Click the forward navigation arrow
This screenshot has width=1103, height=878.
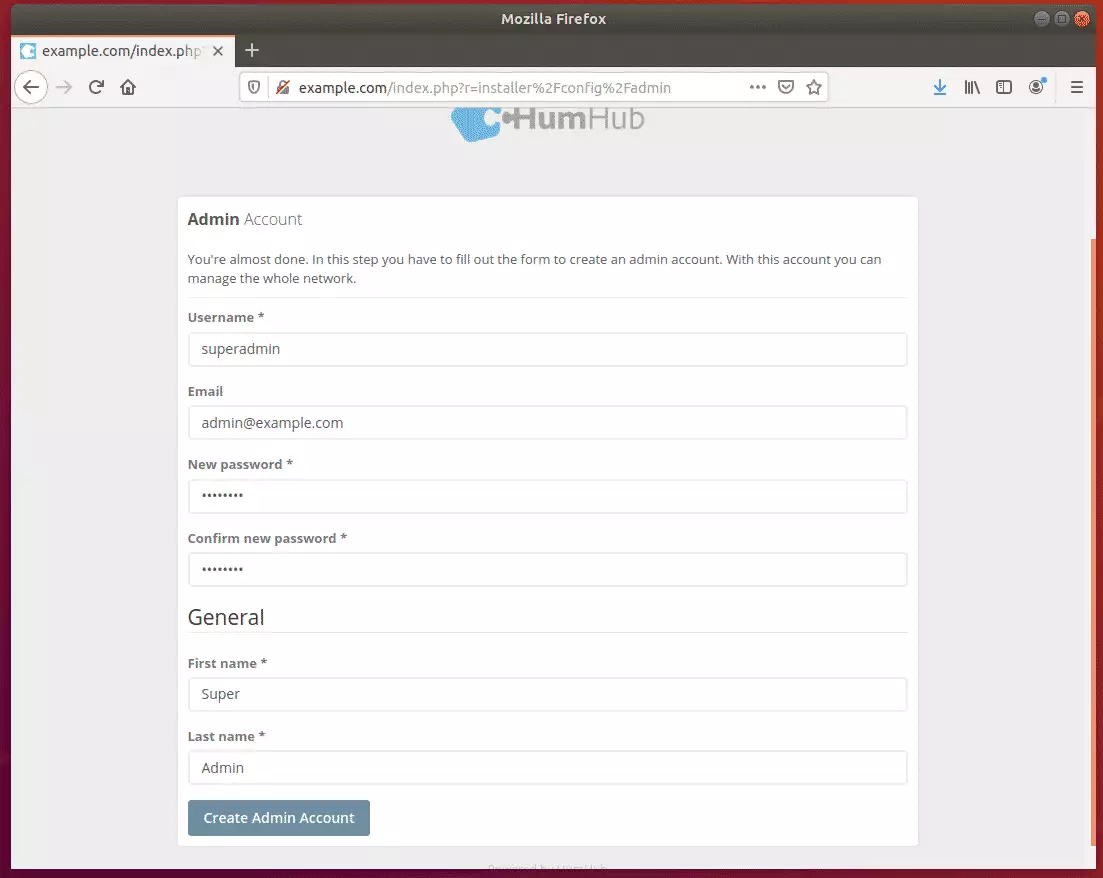pos(64,87)
